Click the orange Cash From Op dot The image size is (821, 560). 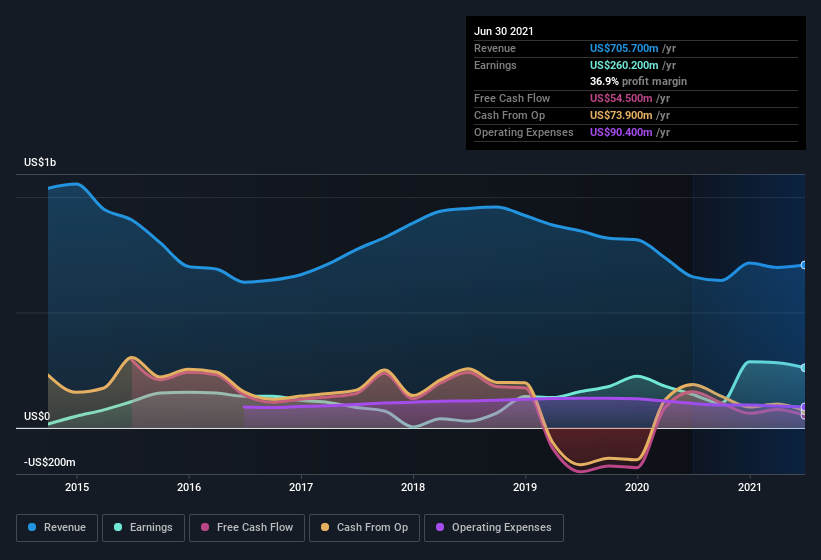(x=325, y=527)
